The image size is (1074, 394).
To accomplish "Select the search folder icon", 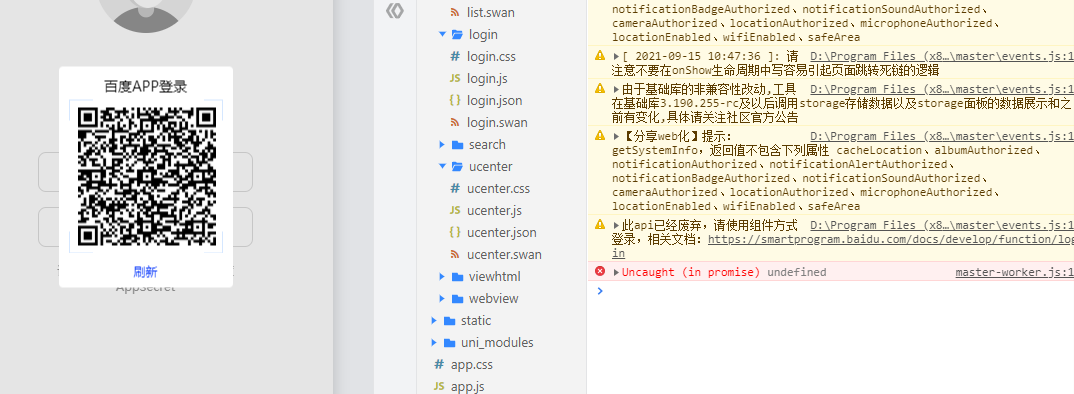I will pyautogui.click(x=458, y=145).
